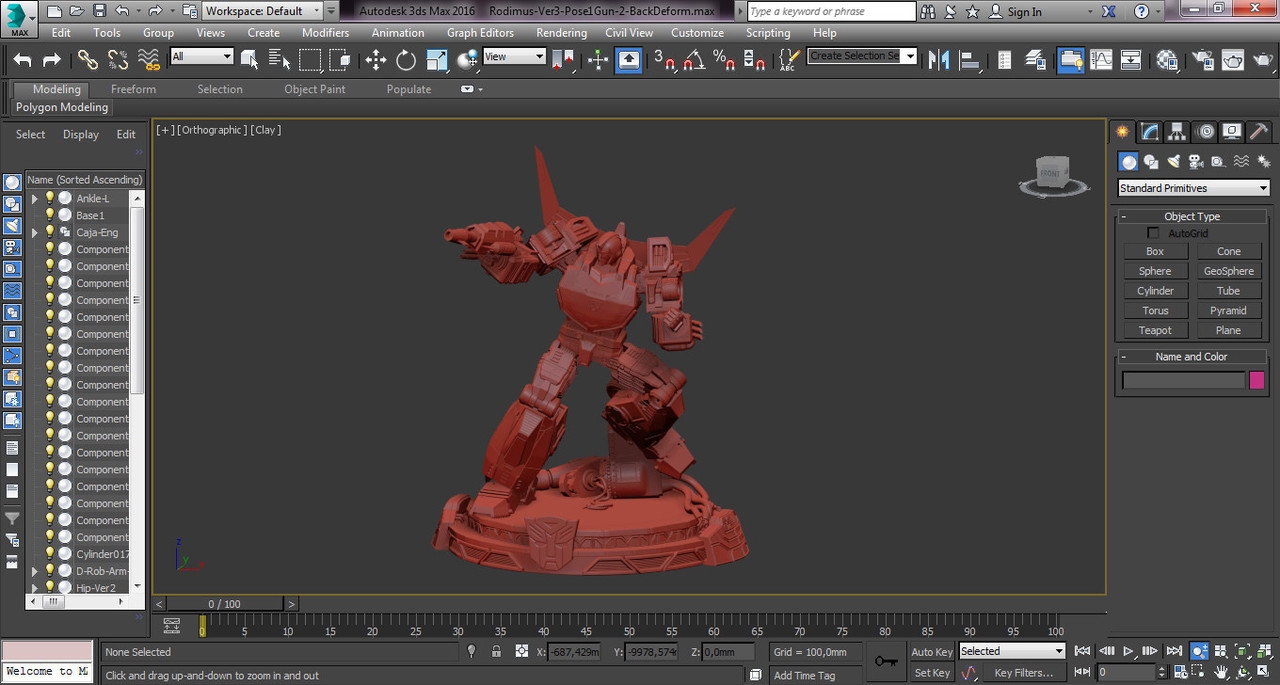
Task: Expand the Hip-Ver2 tree node
Action: pos(35,588)
